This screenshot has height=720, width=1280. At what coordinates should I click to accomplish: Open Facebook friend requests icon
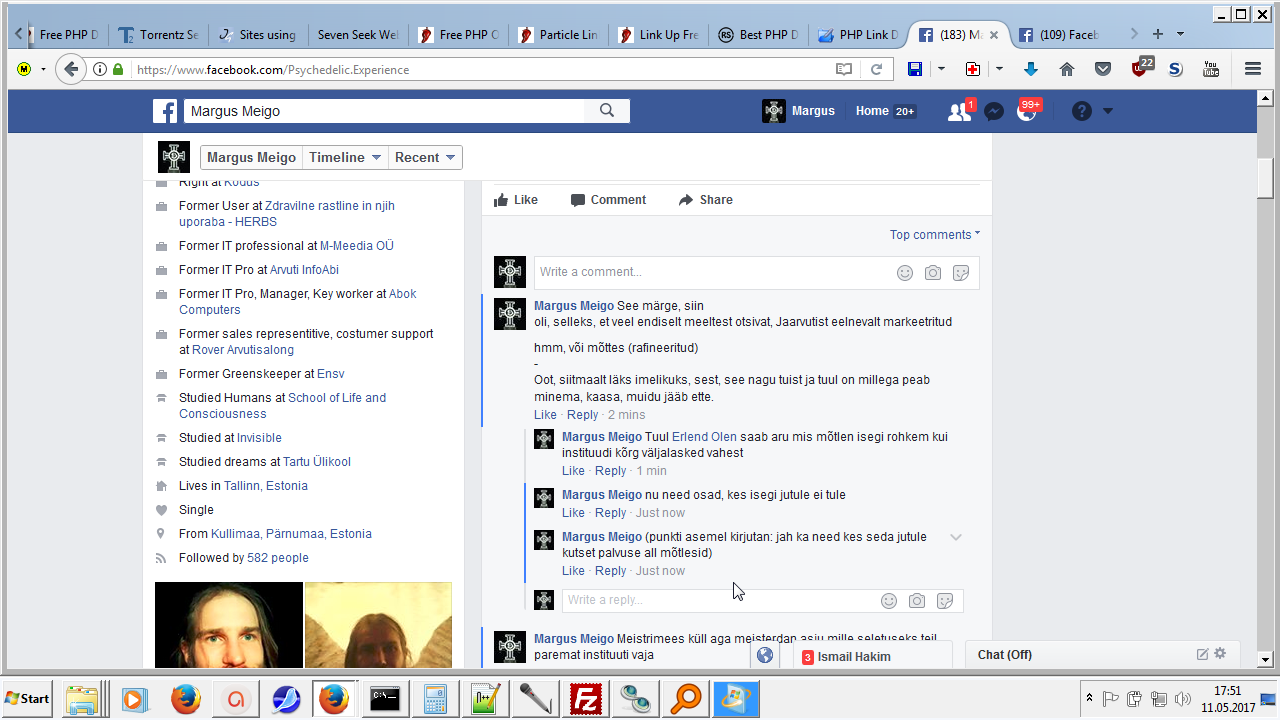(959, 111)
